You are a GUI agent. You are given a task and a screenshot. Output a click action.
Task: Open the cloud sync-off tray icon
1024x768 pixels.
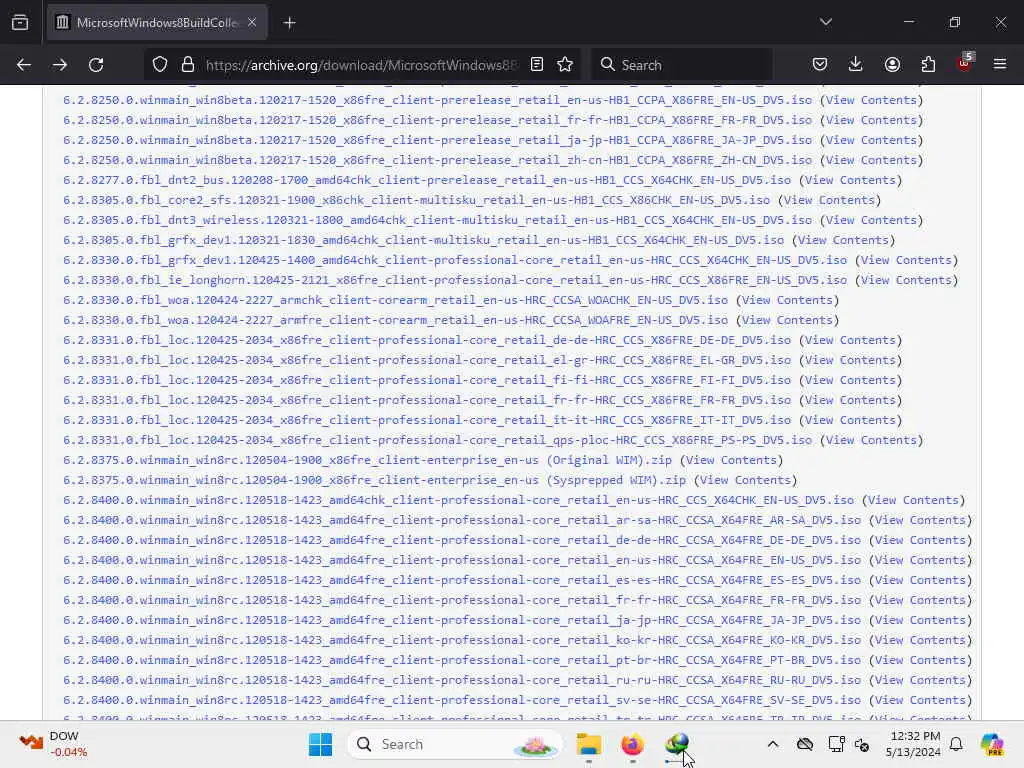[x=805, y=744]
